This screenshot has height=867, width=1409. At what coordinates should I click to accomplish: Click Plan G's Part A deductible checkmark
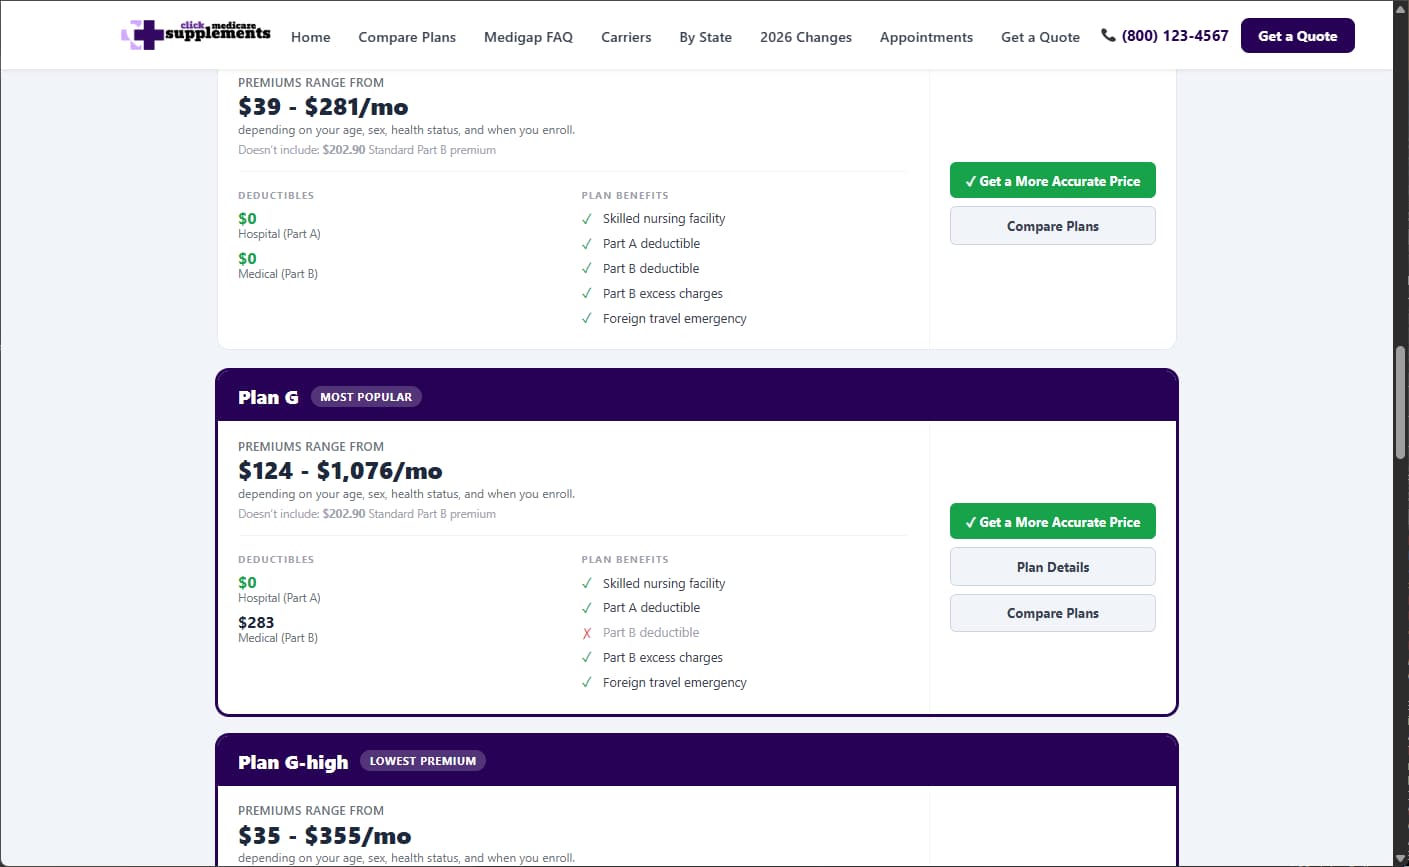(x=587, y=608)
